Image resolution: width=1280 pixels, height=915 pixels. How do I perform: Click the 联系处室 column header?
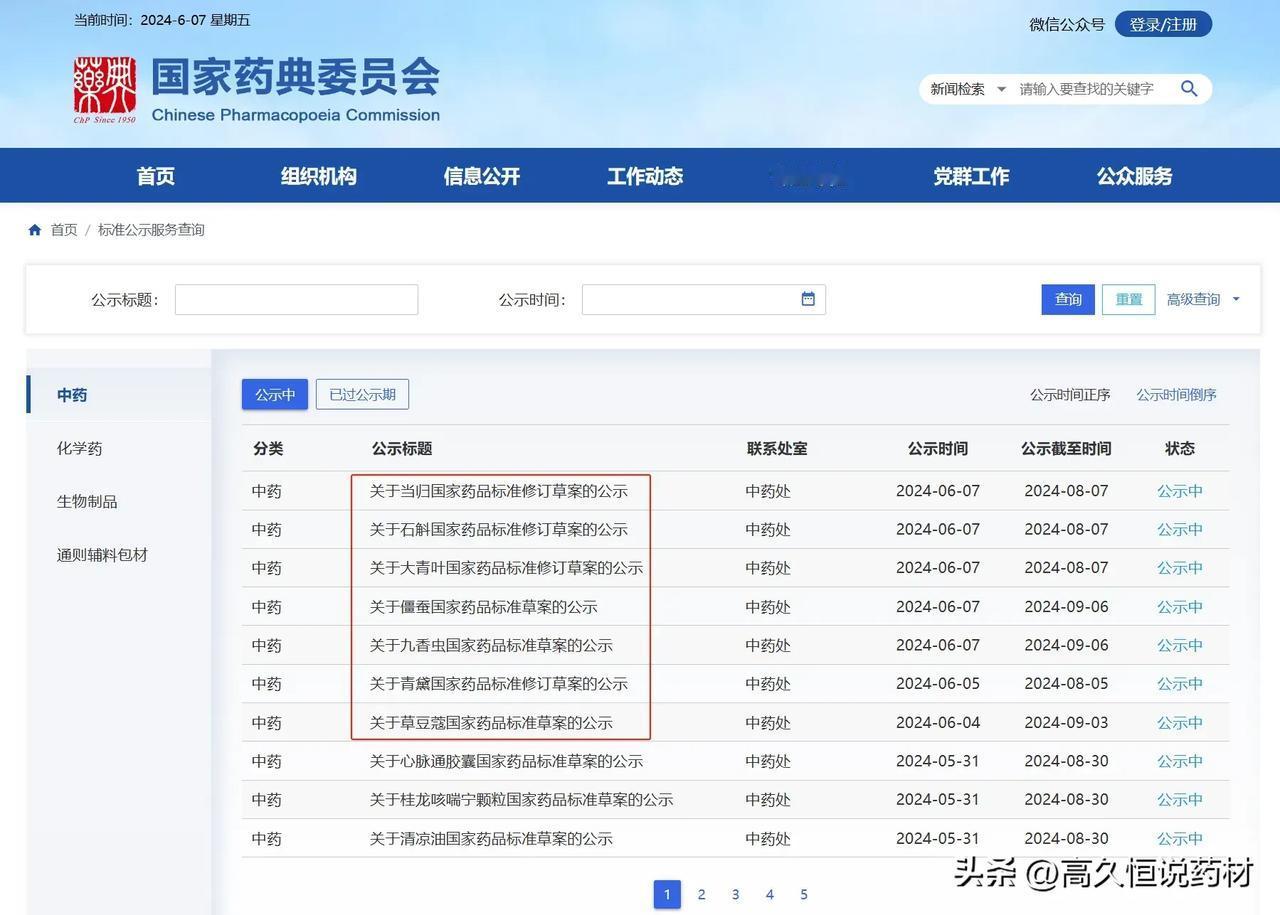click(777, 448)
